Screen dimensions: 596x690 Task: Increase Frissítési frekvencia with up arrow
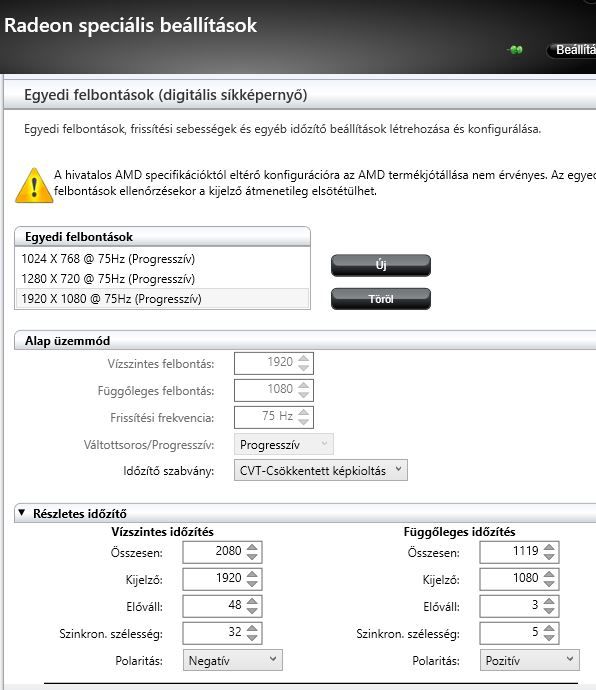303,412
